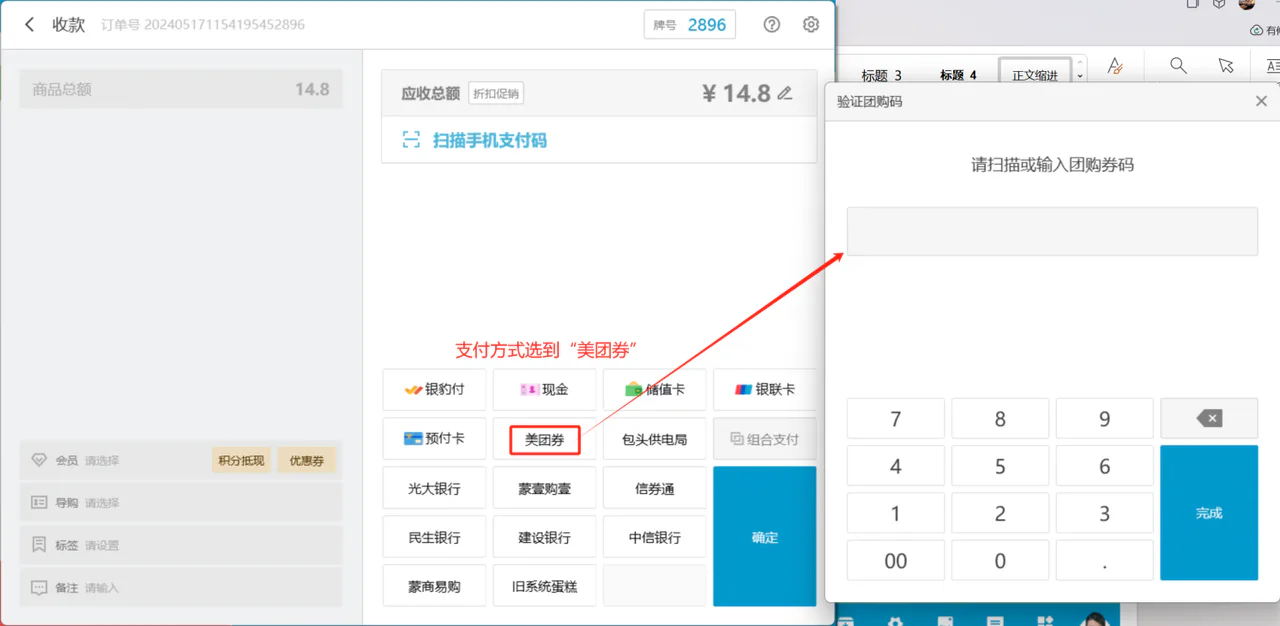Focus the 团购券码 input field
1280x626 pixels.
click(1052, 231)
